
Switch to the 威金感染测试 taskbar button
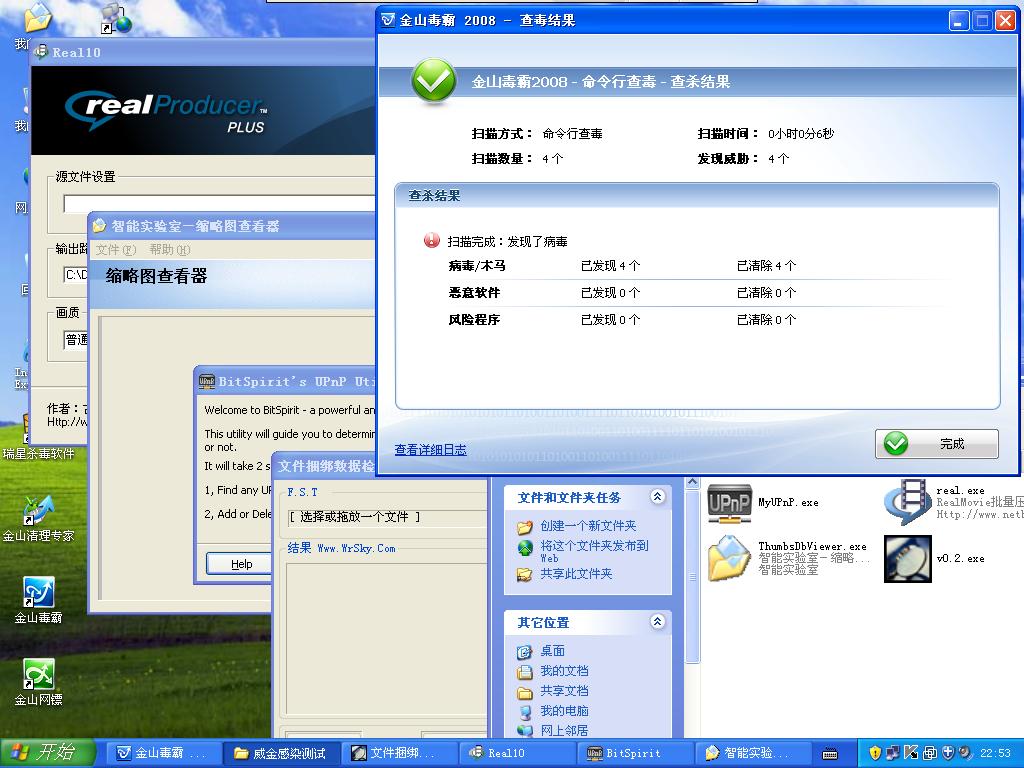pos(281,753)
